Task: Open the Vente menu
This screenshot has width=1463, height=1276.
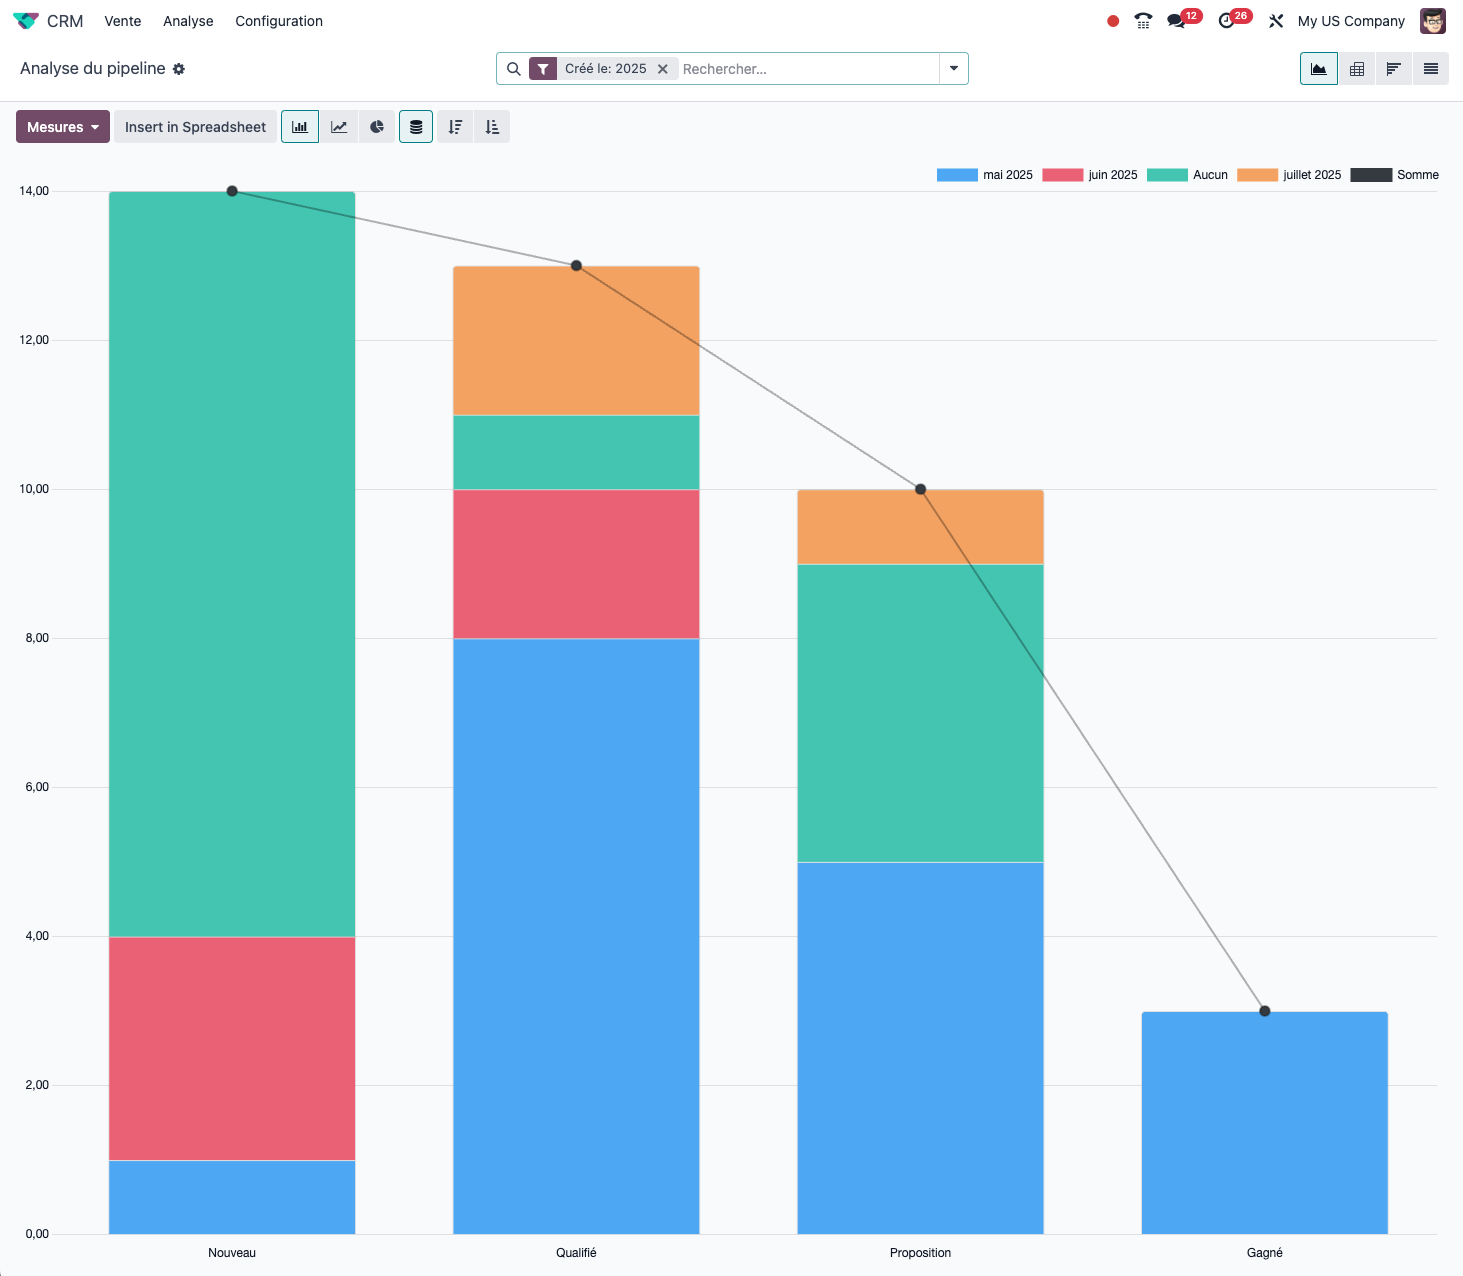Action: click(x=123, y=21)
